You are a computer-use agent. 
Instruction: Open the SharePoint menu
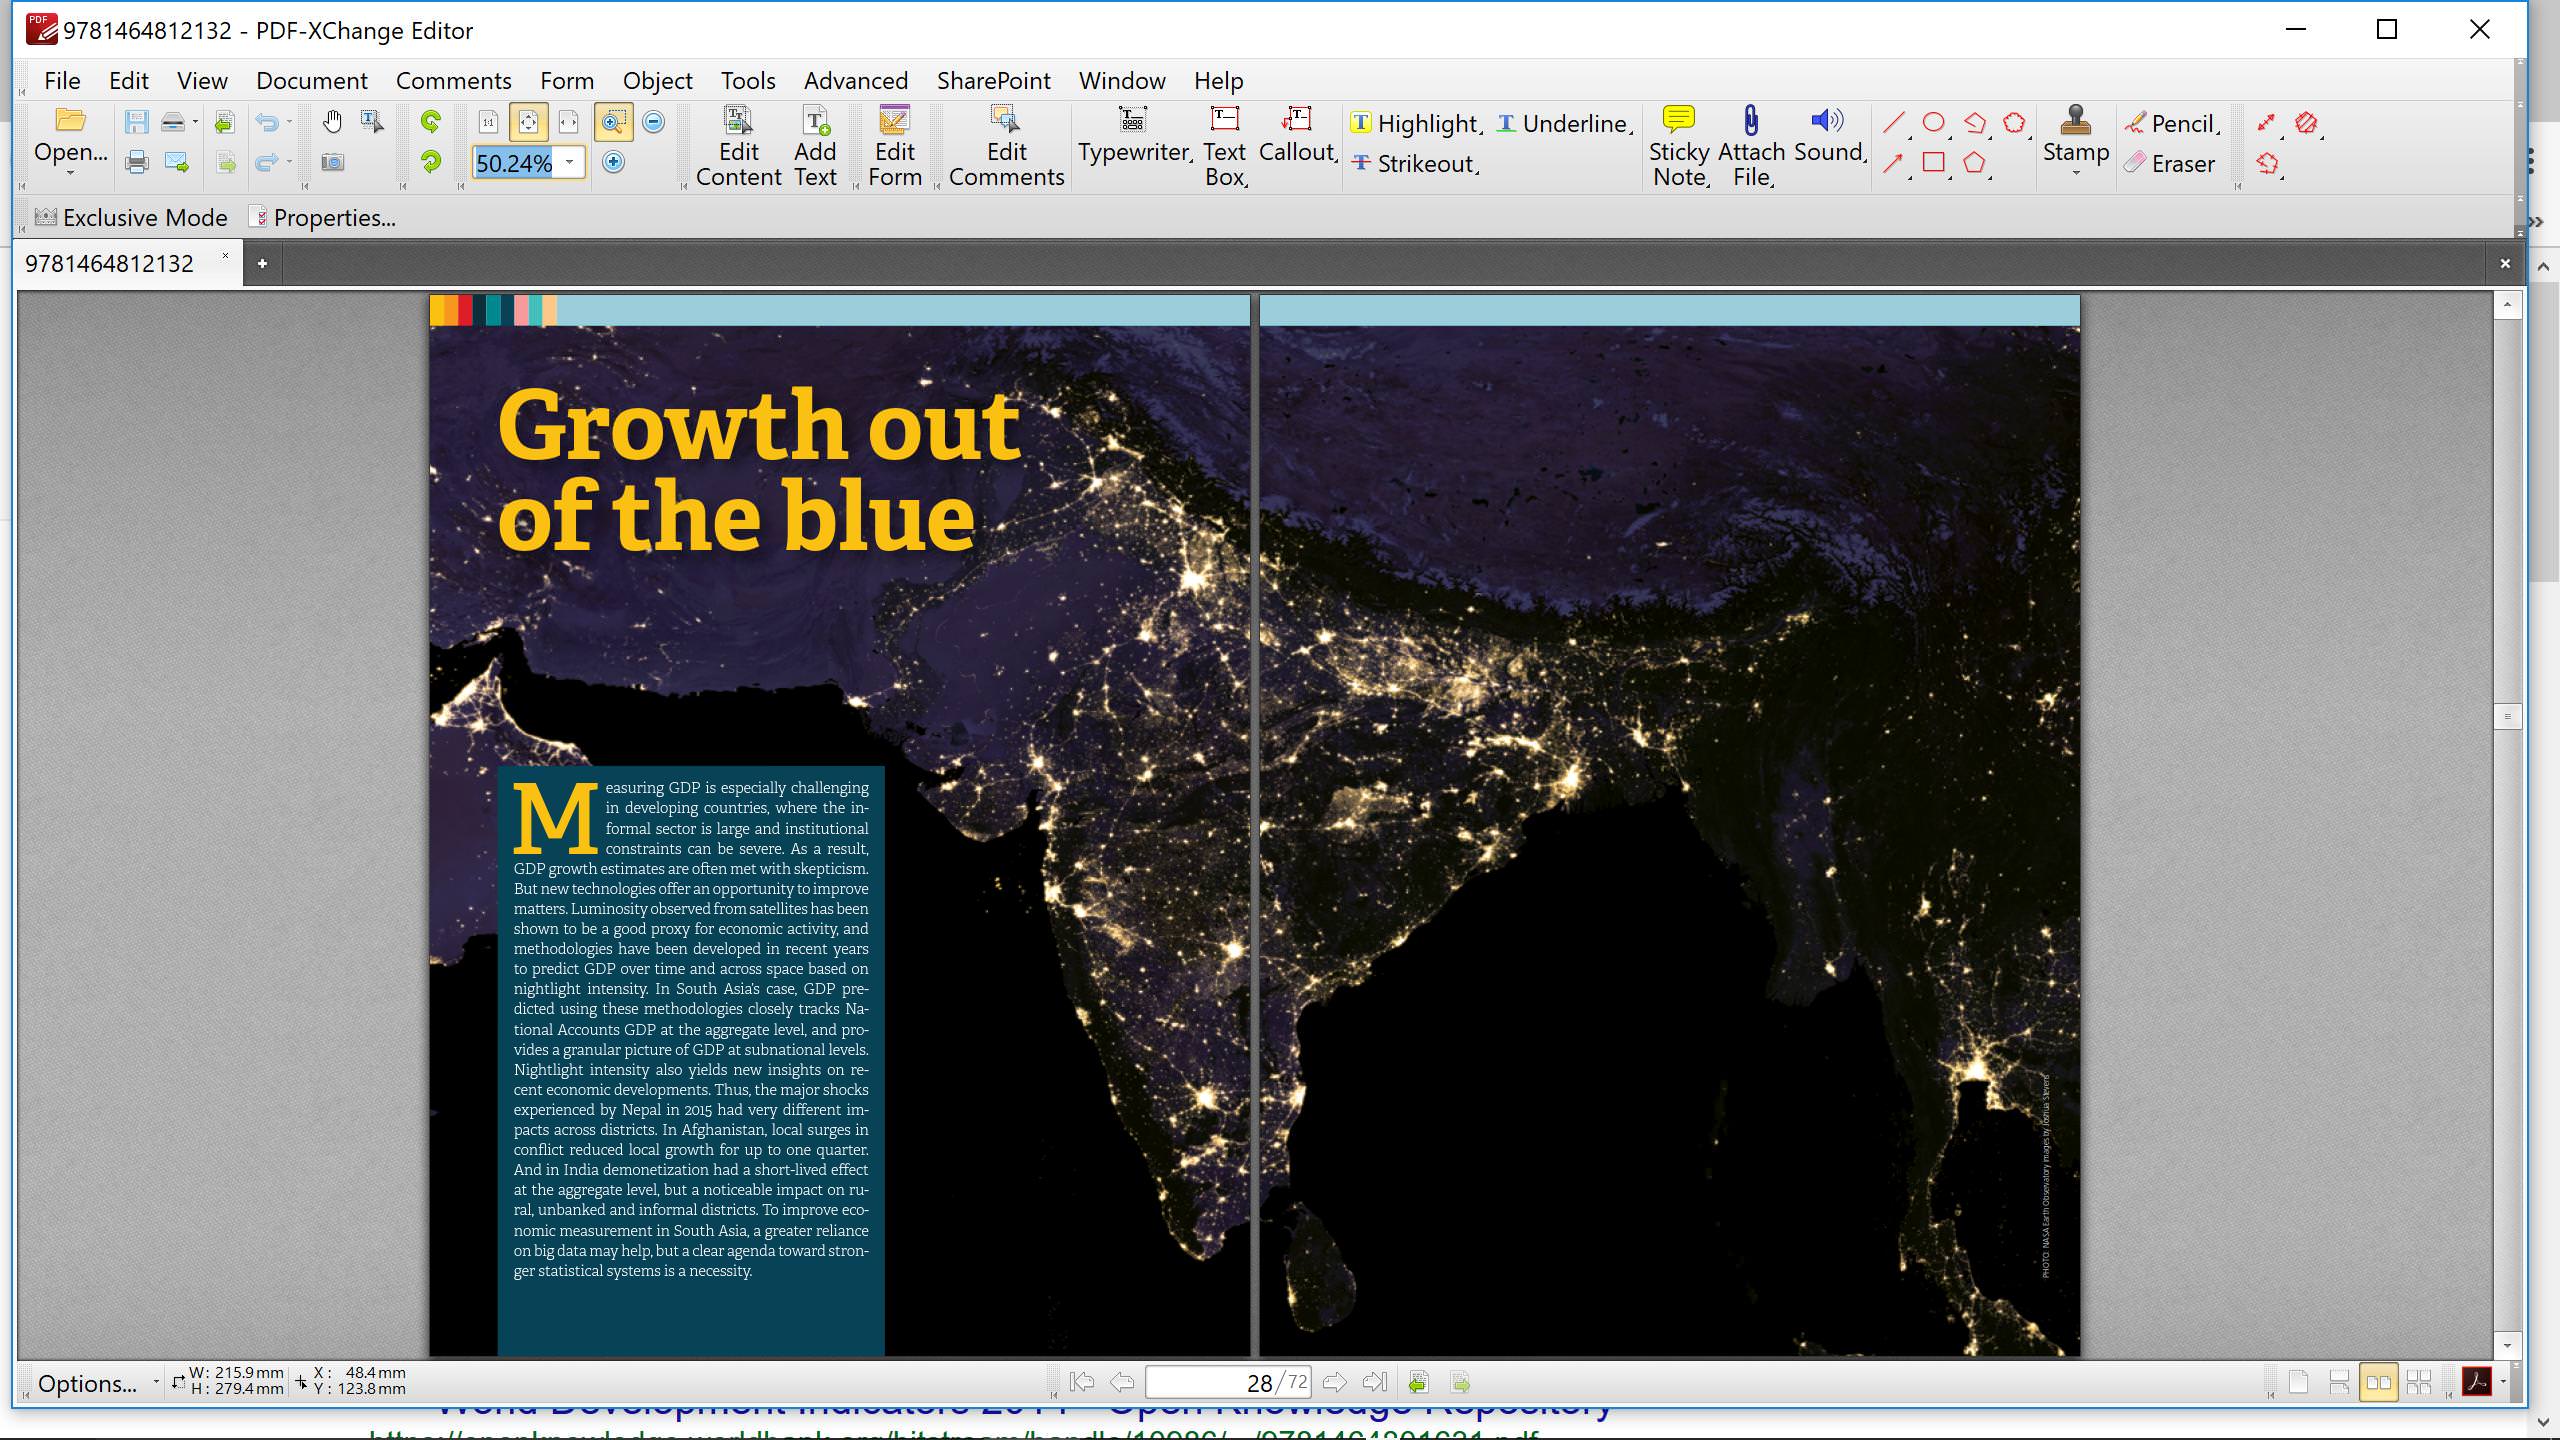coord(993,80)
